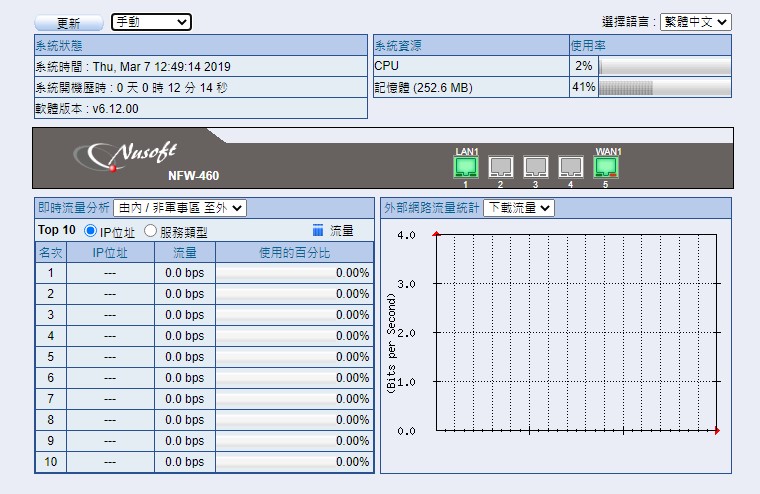This screenshot has width=760, height=494.
Task: Click the 名次 column header
Action: [x=50, y=252]
